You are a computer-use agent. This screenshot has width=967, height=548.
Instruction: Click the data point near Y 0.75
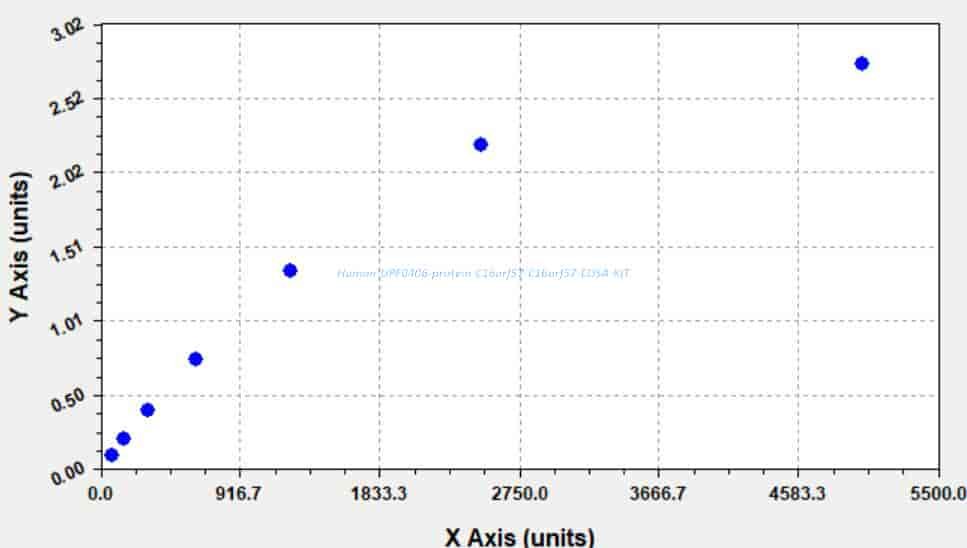coord(195,359)
